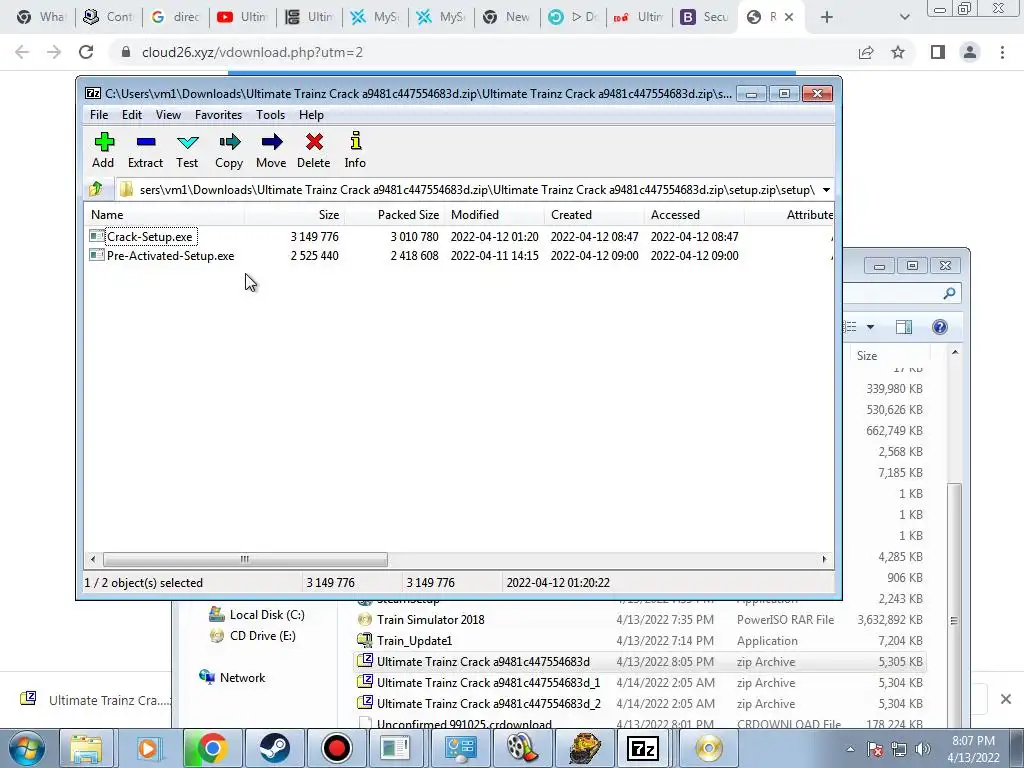Toggle the Explorer preview pane icon
Viewport: 1024px width, 768px height.
tap(904, 327)
